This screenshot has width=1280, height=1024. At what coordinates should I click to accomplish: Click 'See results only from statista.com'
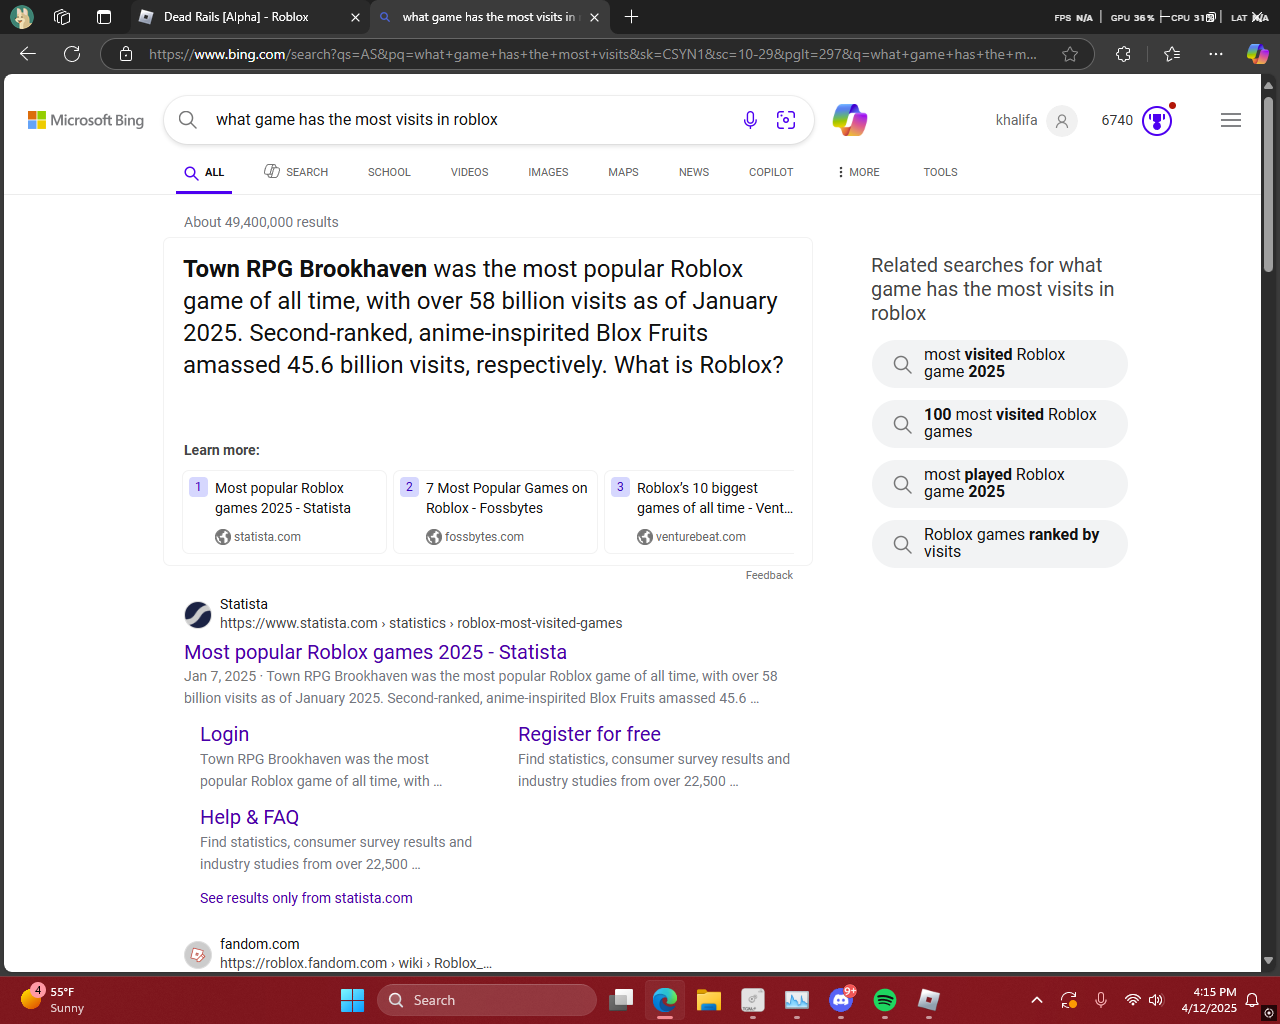(306, 898)
